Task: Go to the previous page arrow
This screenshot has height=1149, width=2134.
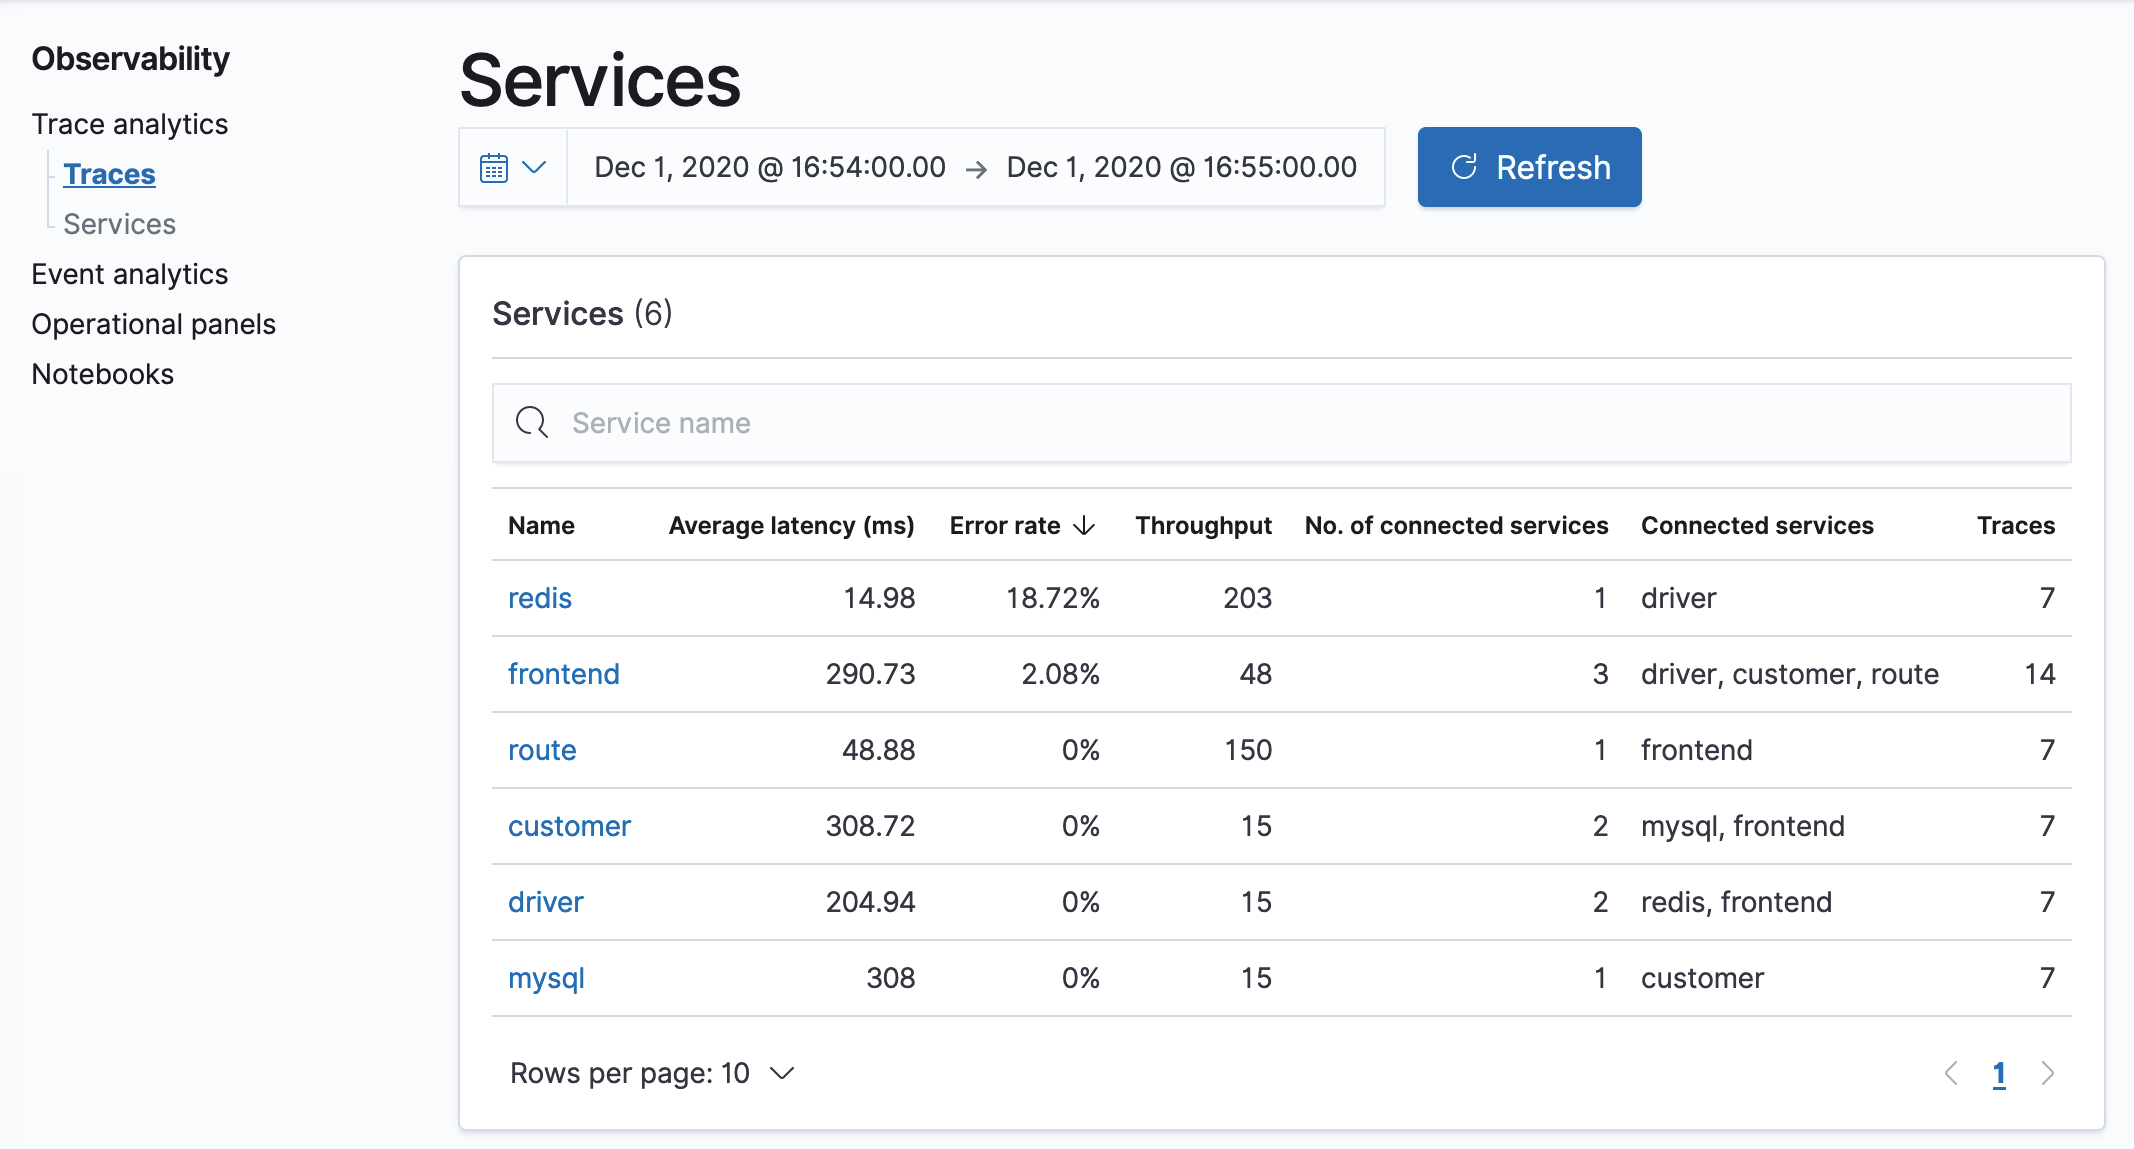Action: point(1951,1073)
